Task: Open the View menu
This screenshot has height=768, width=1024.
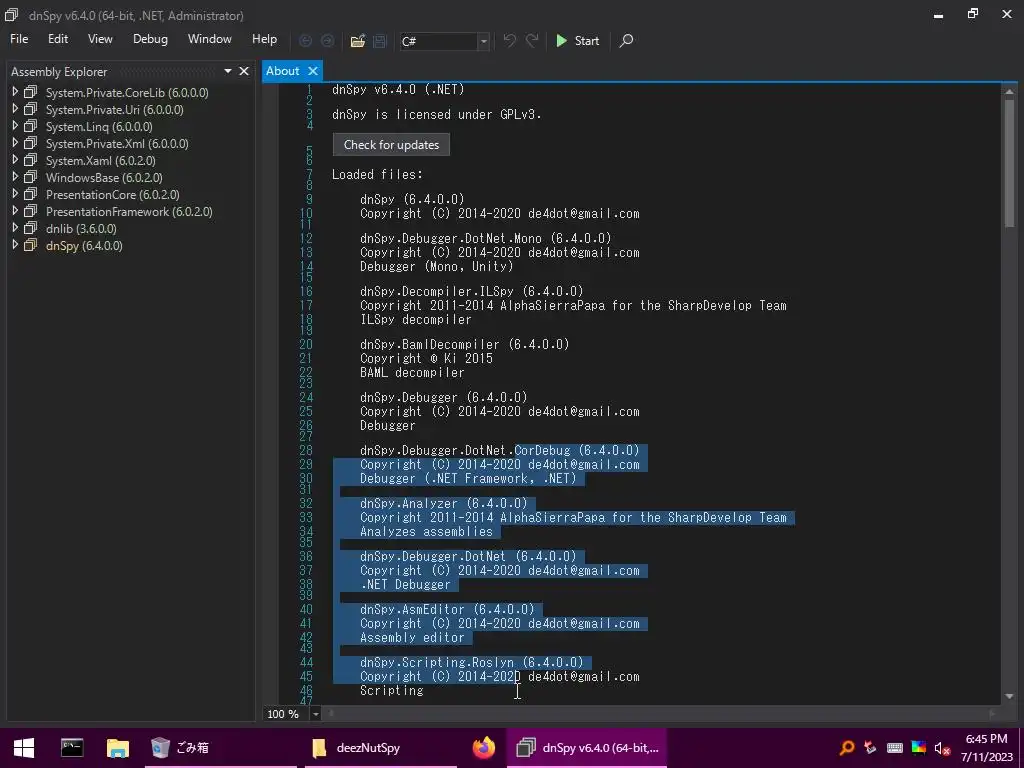Action: [x=100, y=39]
